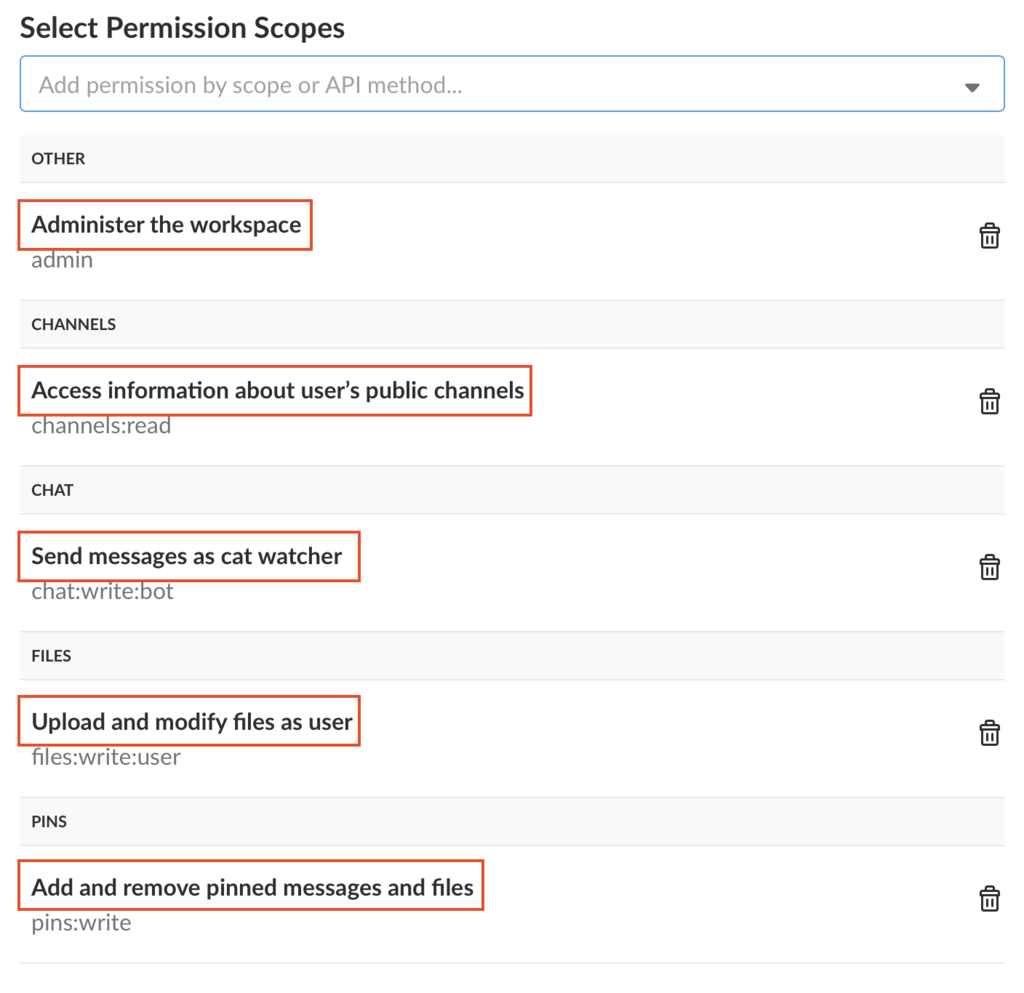The width and height of the screenshot is (1024, 993).
Task: Click the Select Permission Scopes heading
Action: [x=182, y=28]
